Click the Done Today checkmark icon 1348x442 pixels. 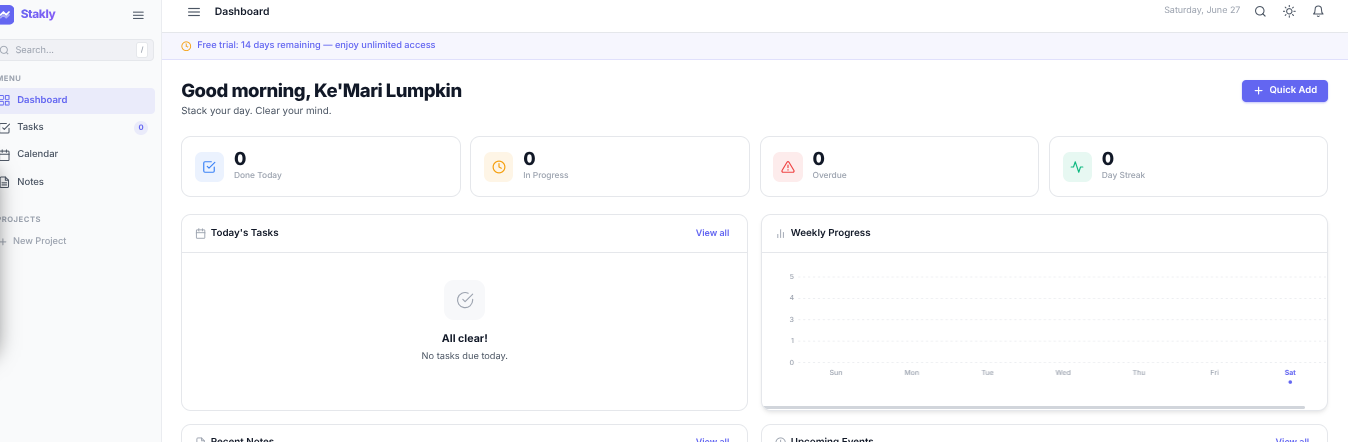[x=209, y=167]
